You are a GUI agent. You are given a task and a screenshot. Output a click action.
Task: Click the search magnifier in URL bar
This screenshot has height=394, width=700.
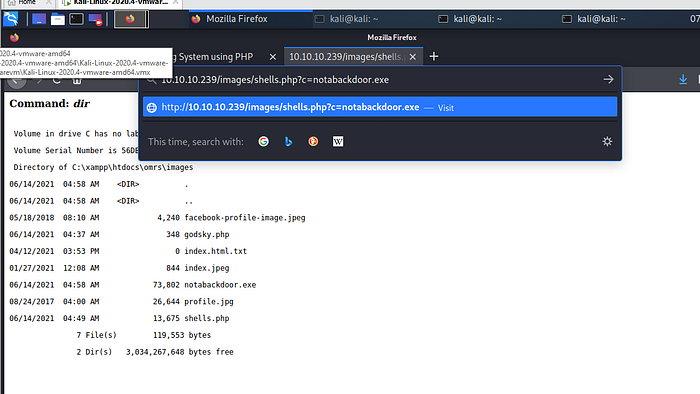coord(152,80)
